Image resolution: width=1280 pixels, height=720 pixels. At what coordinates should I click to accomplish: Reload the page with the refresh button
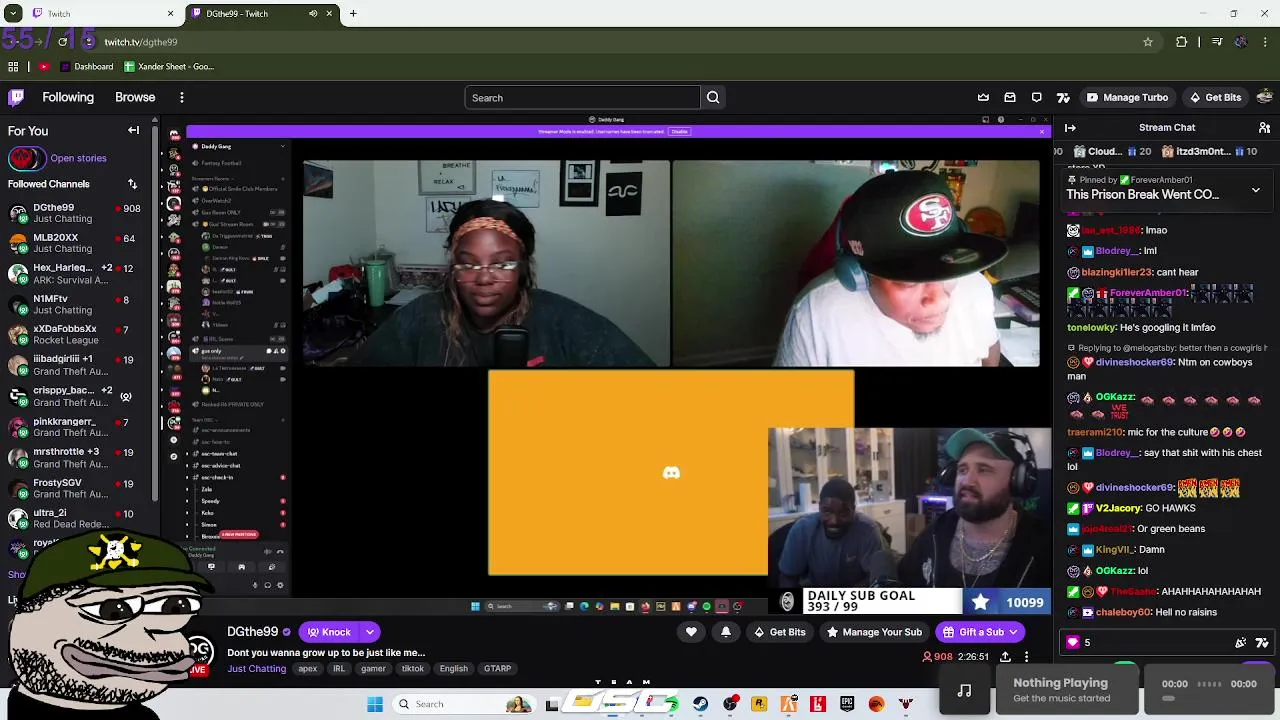point(62,42)
